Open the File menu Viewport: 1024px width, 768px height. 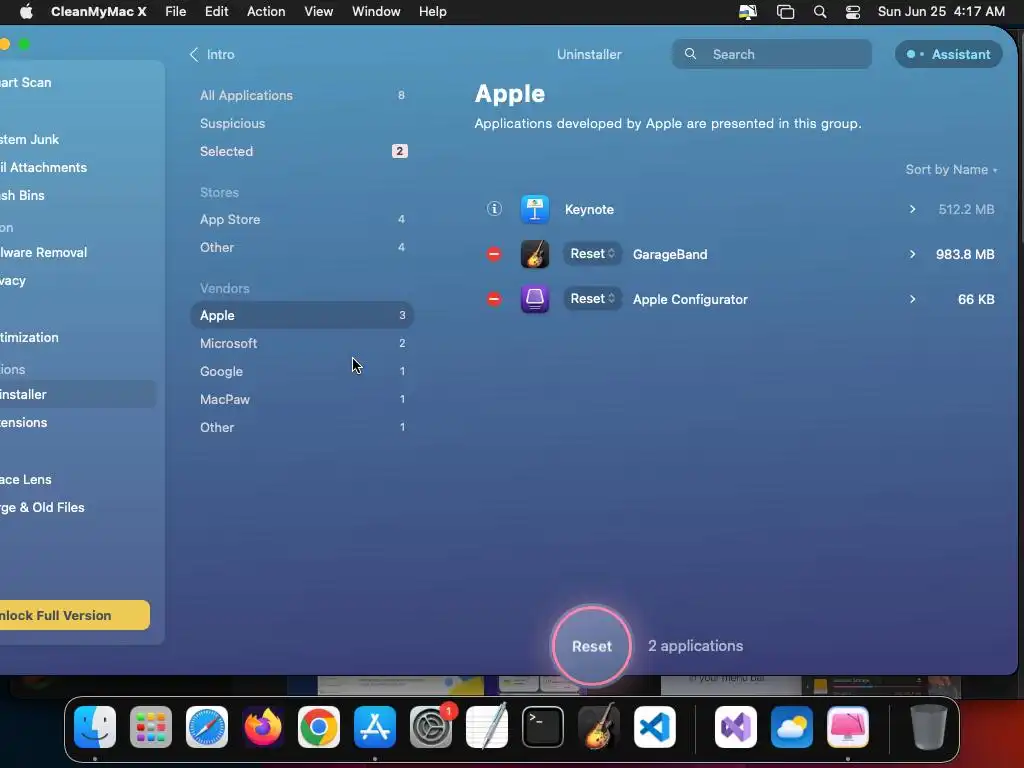click(x=176, y=12)
